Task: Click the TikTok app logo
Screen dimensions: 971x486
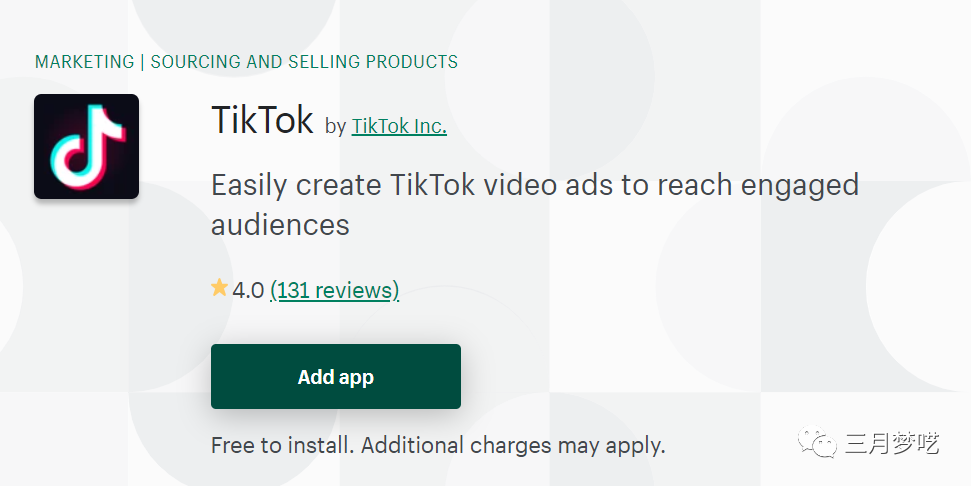Action: [86, 146]
